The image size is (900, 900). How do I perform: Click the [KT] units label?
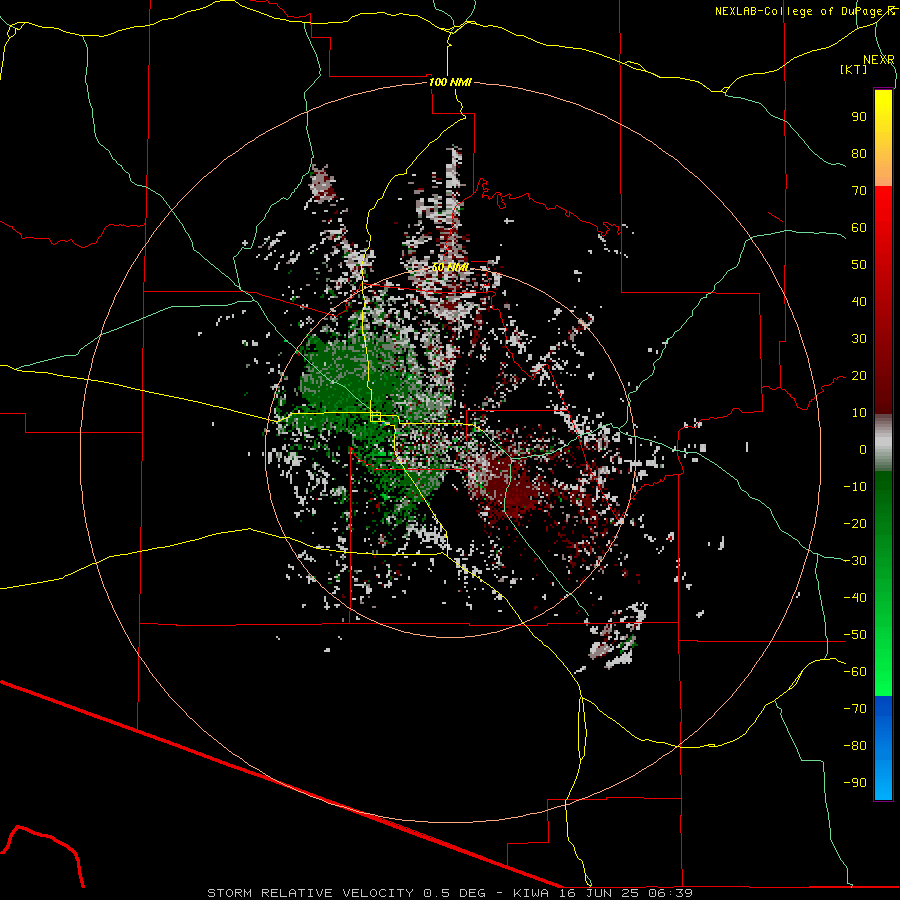[854, 69]
